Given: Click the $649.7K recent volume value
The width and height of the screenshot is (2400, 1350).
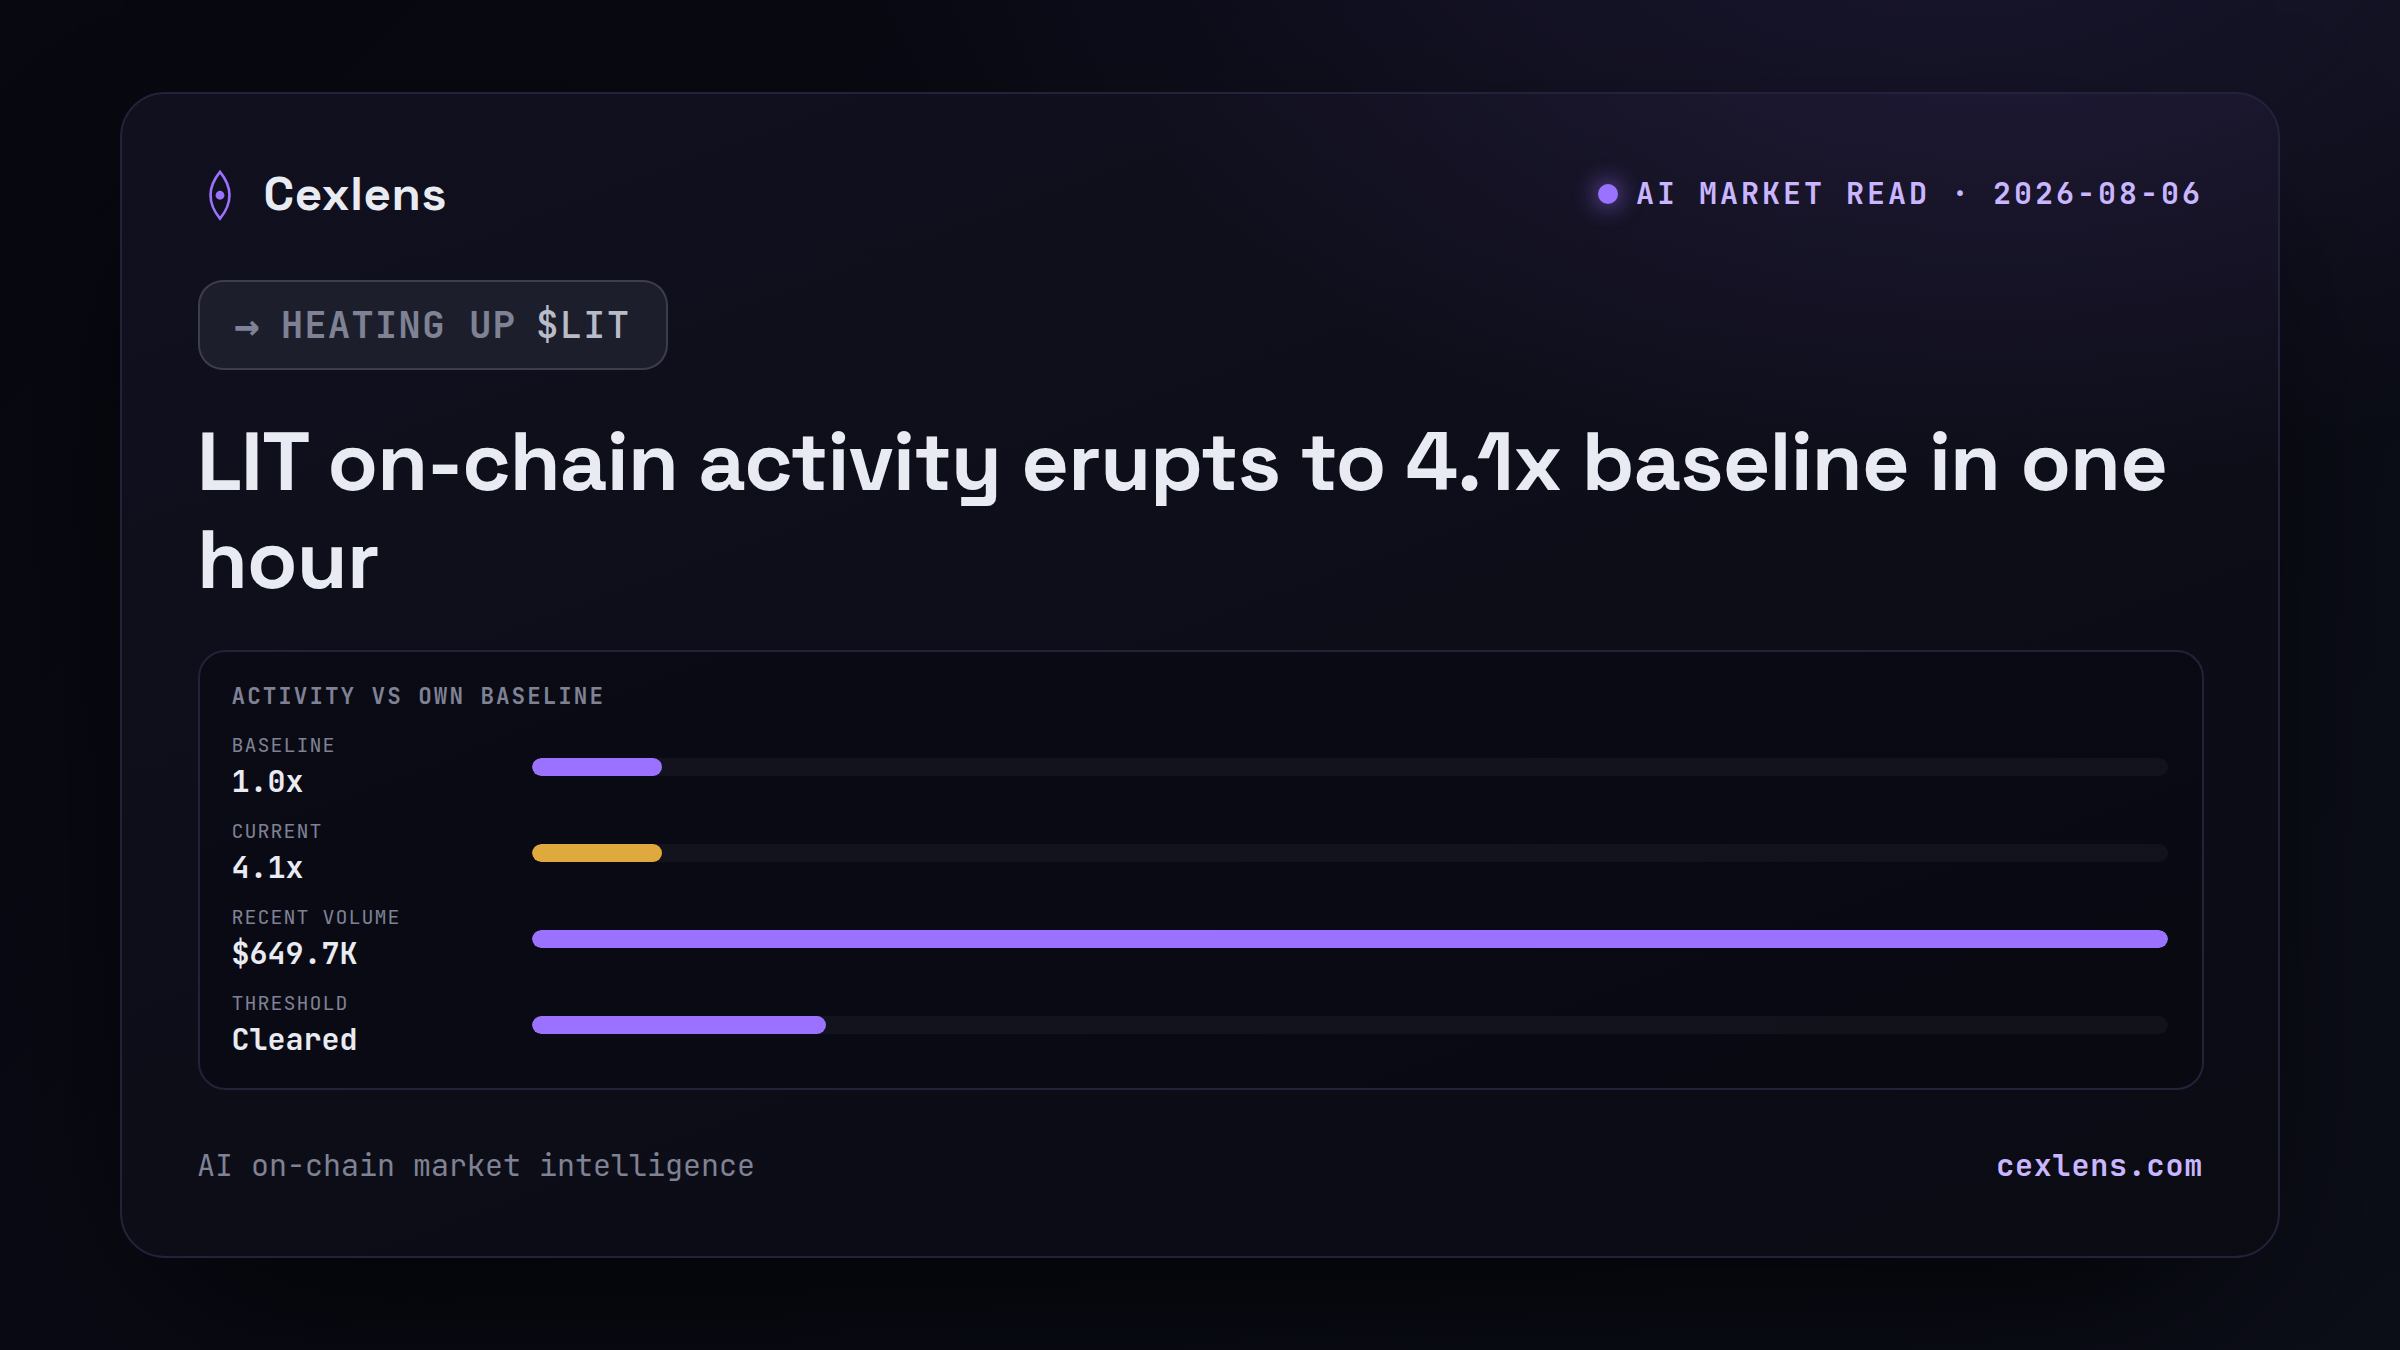Looking at the screenshot, I should pyautogui.click(x=294, y=954).
